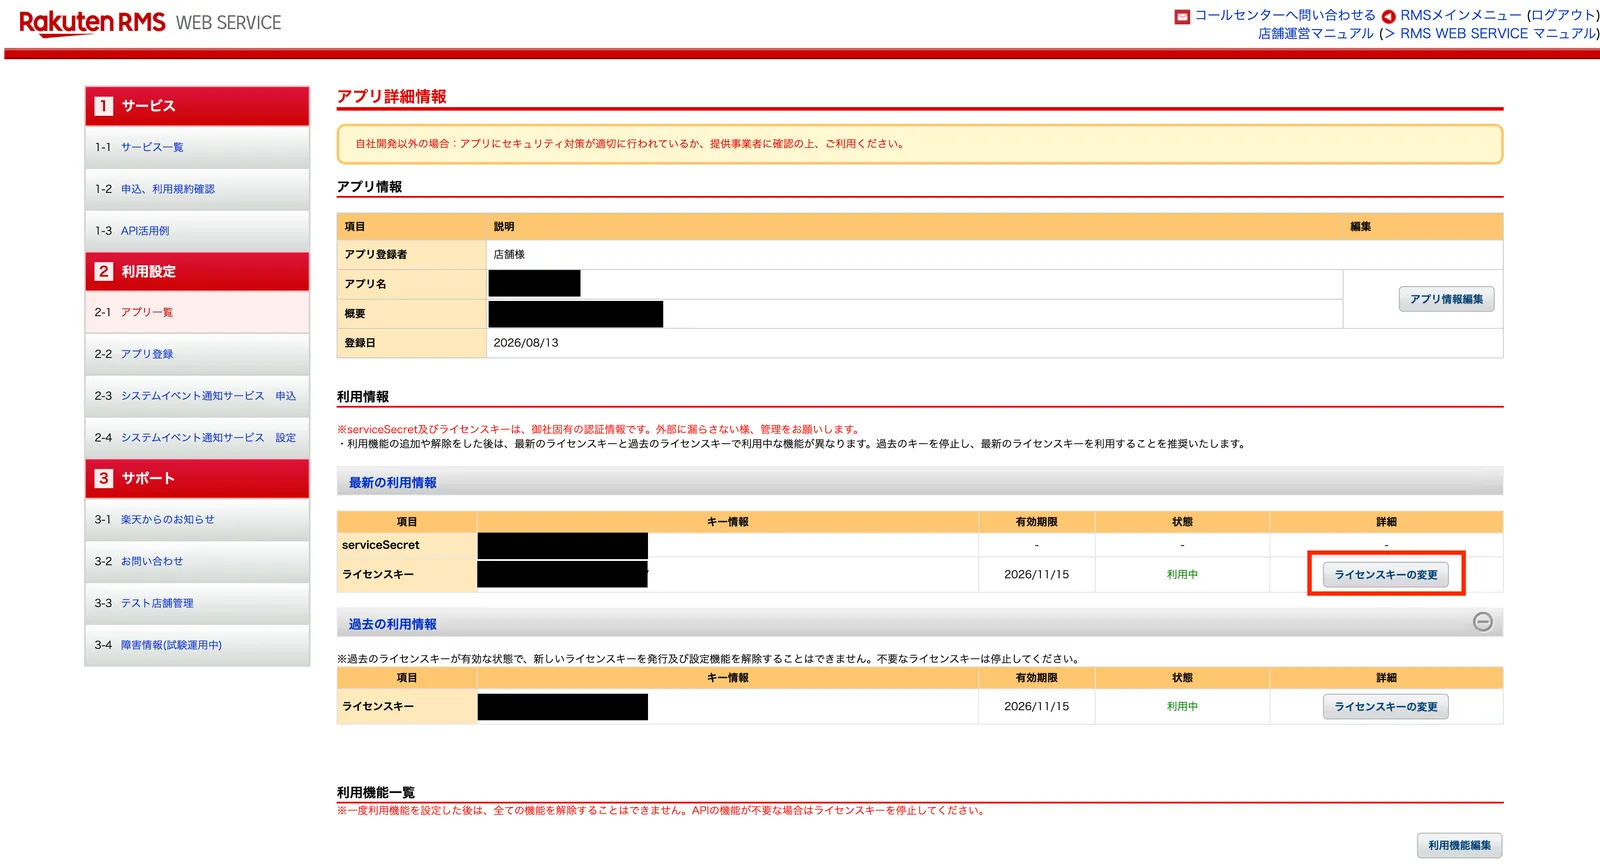The image size is (1600, 864).
Task: Select 2-1 アプリ一覧 in the sidebar
Action: [x=197, y=312]
